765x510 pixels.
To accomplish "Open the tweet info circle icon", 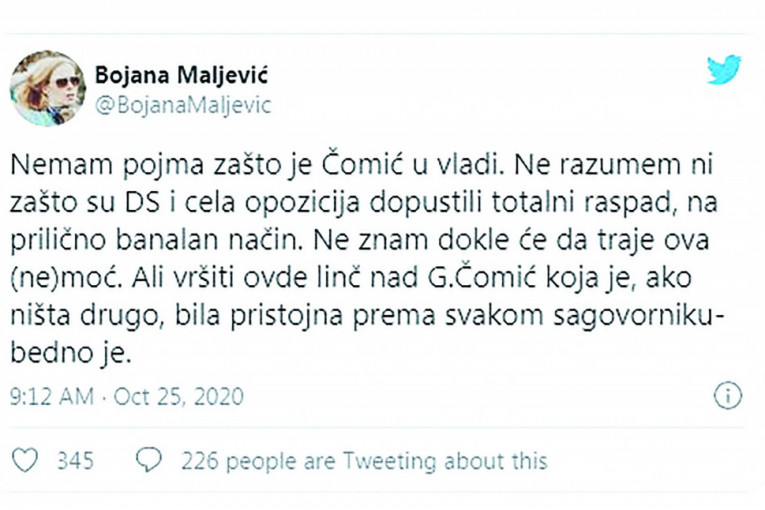I will [727, 395].
